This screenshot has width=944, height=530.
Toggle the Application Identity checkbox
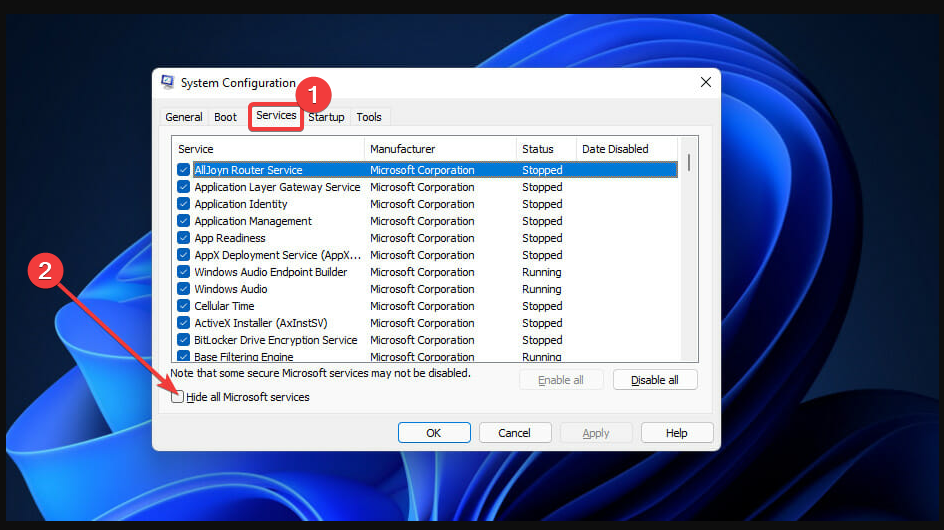184,204
